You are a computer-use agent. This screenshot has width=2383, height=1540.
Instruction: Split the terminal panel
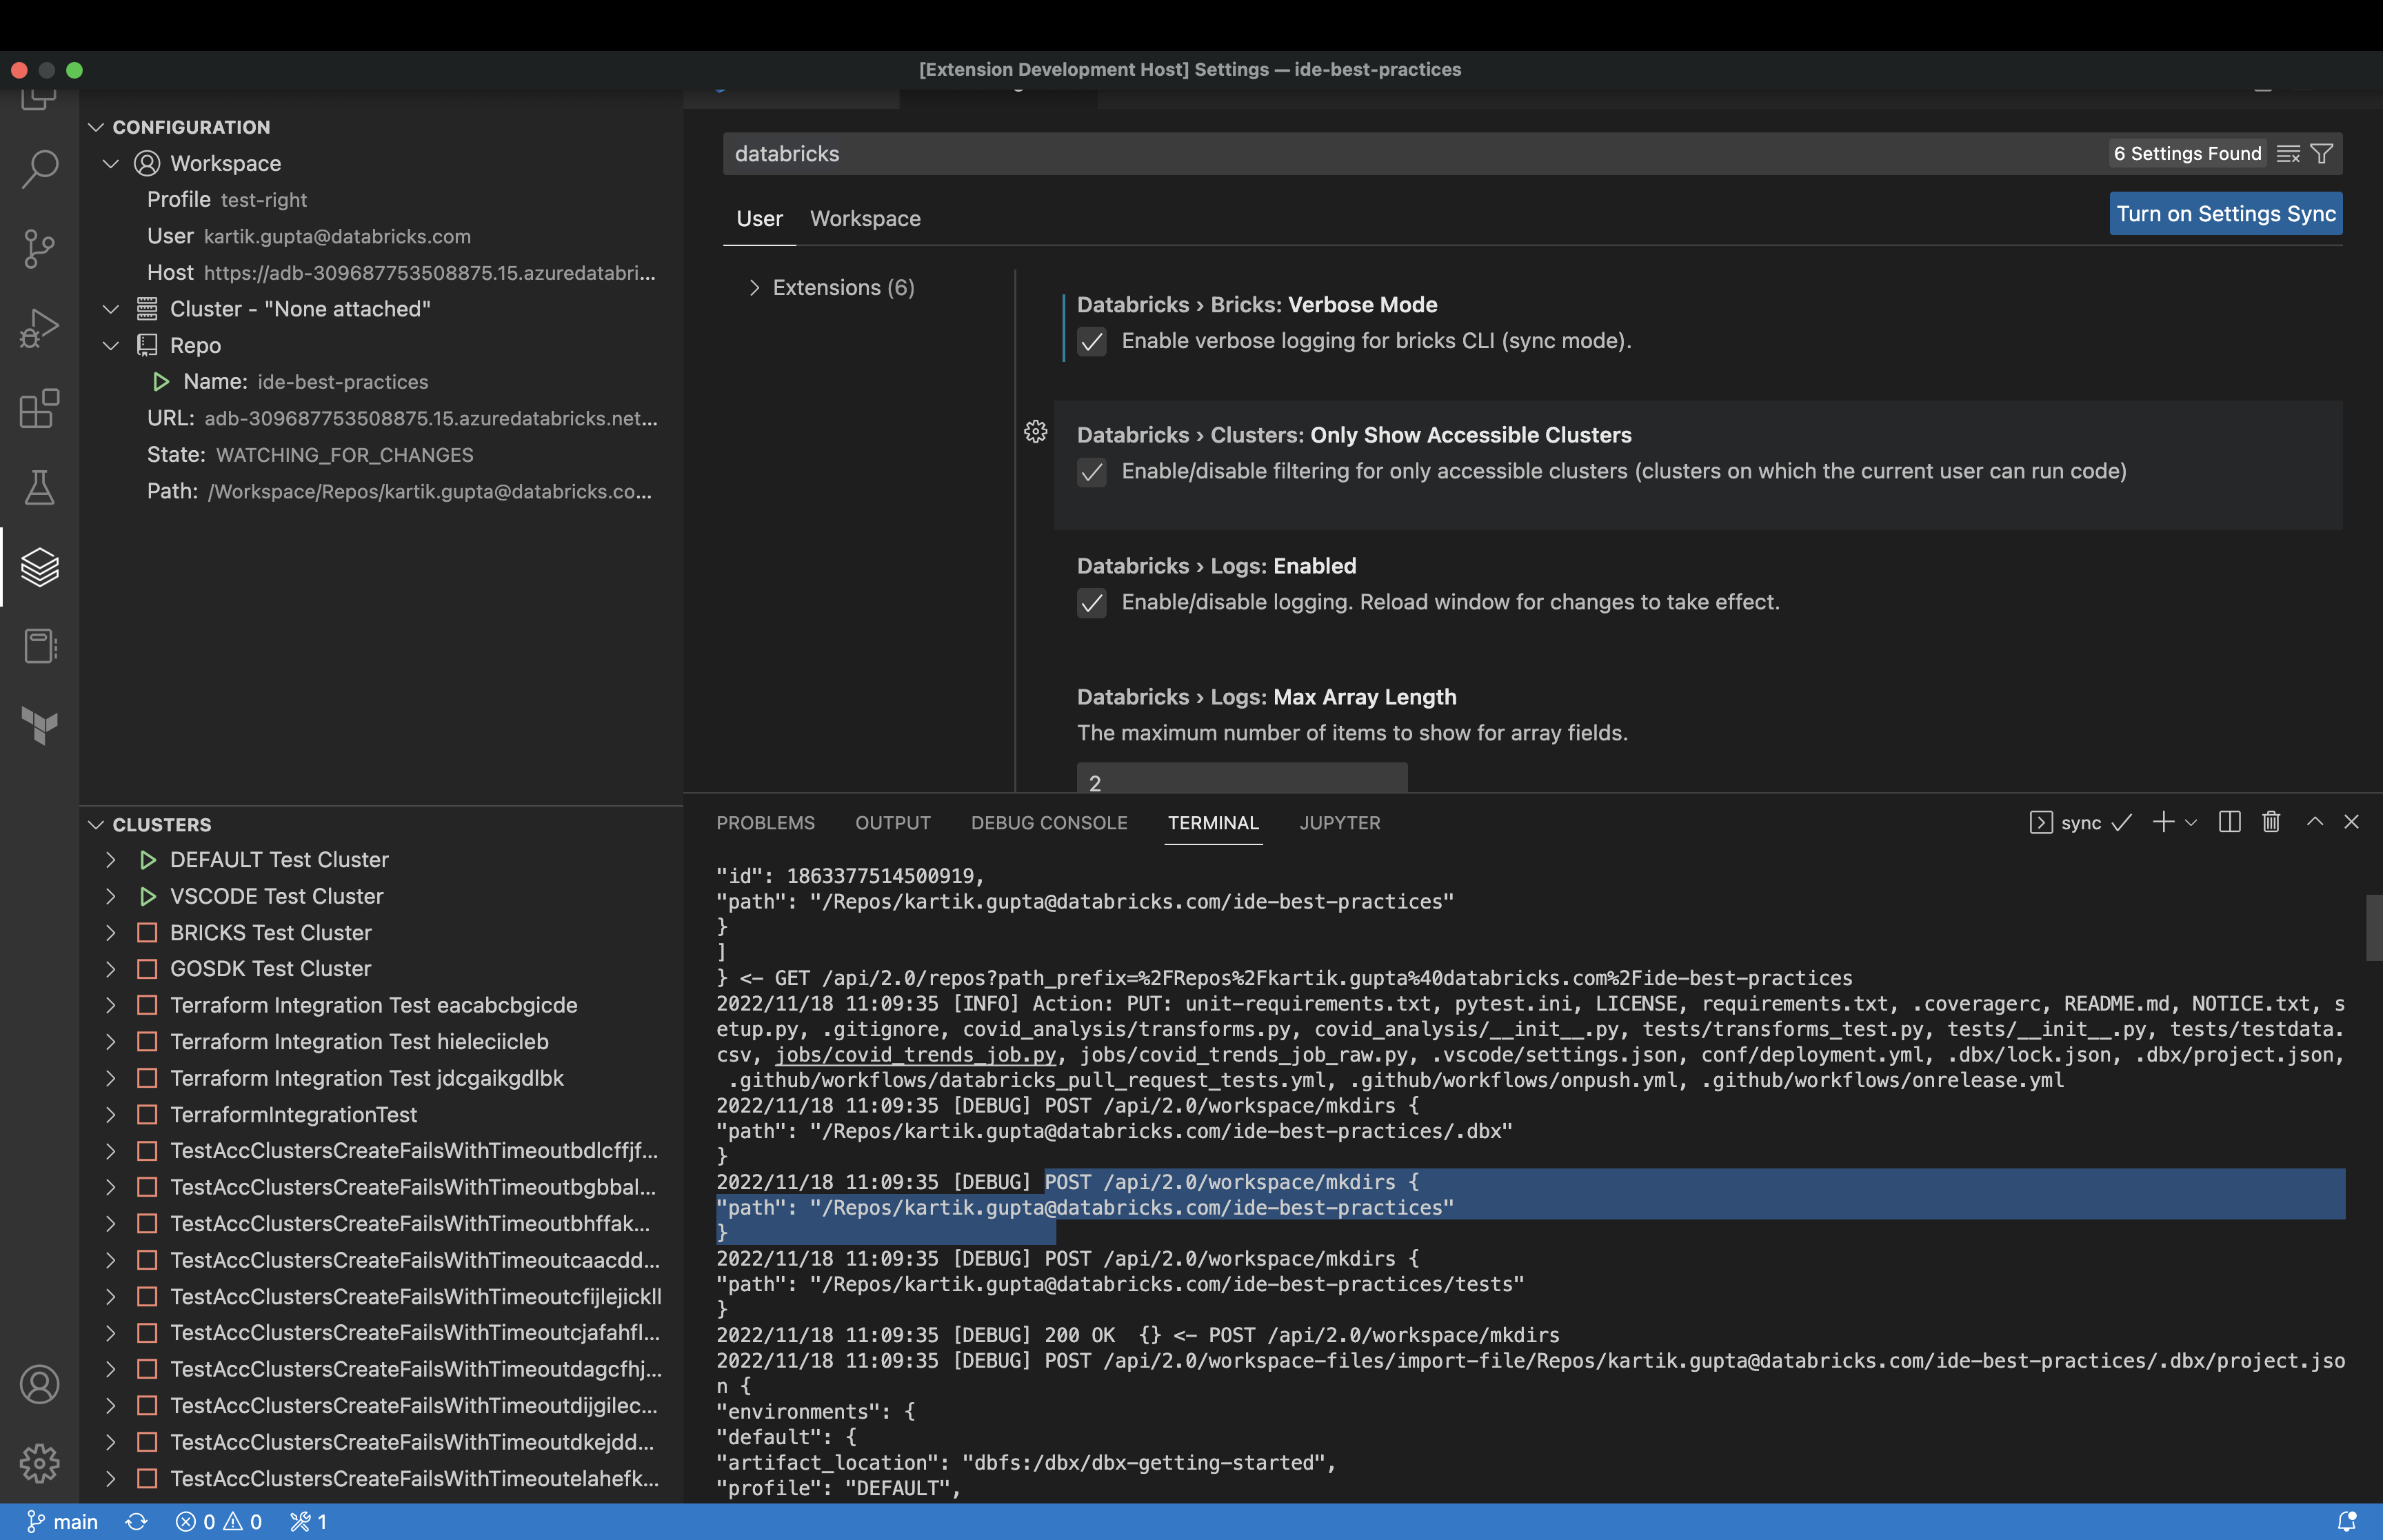(x=2229, y=822)
